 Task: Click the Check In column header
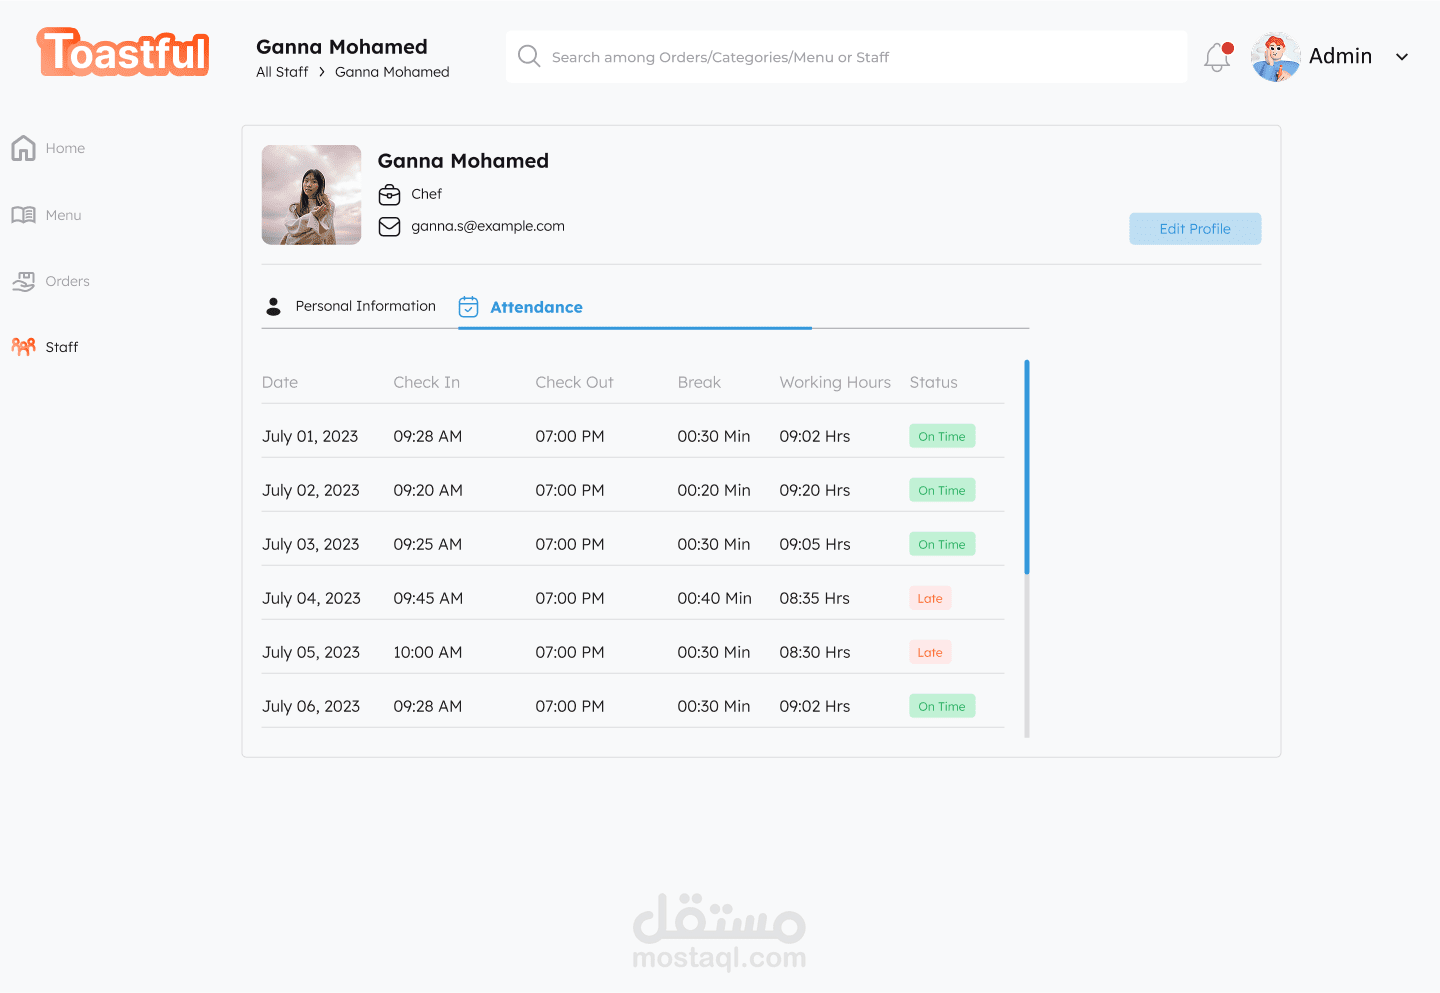pos(427,382)
